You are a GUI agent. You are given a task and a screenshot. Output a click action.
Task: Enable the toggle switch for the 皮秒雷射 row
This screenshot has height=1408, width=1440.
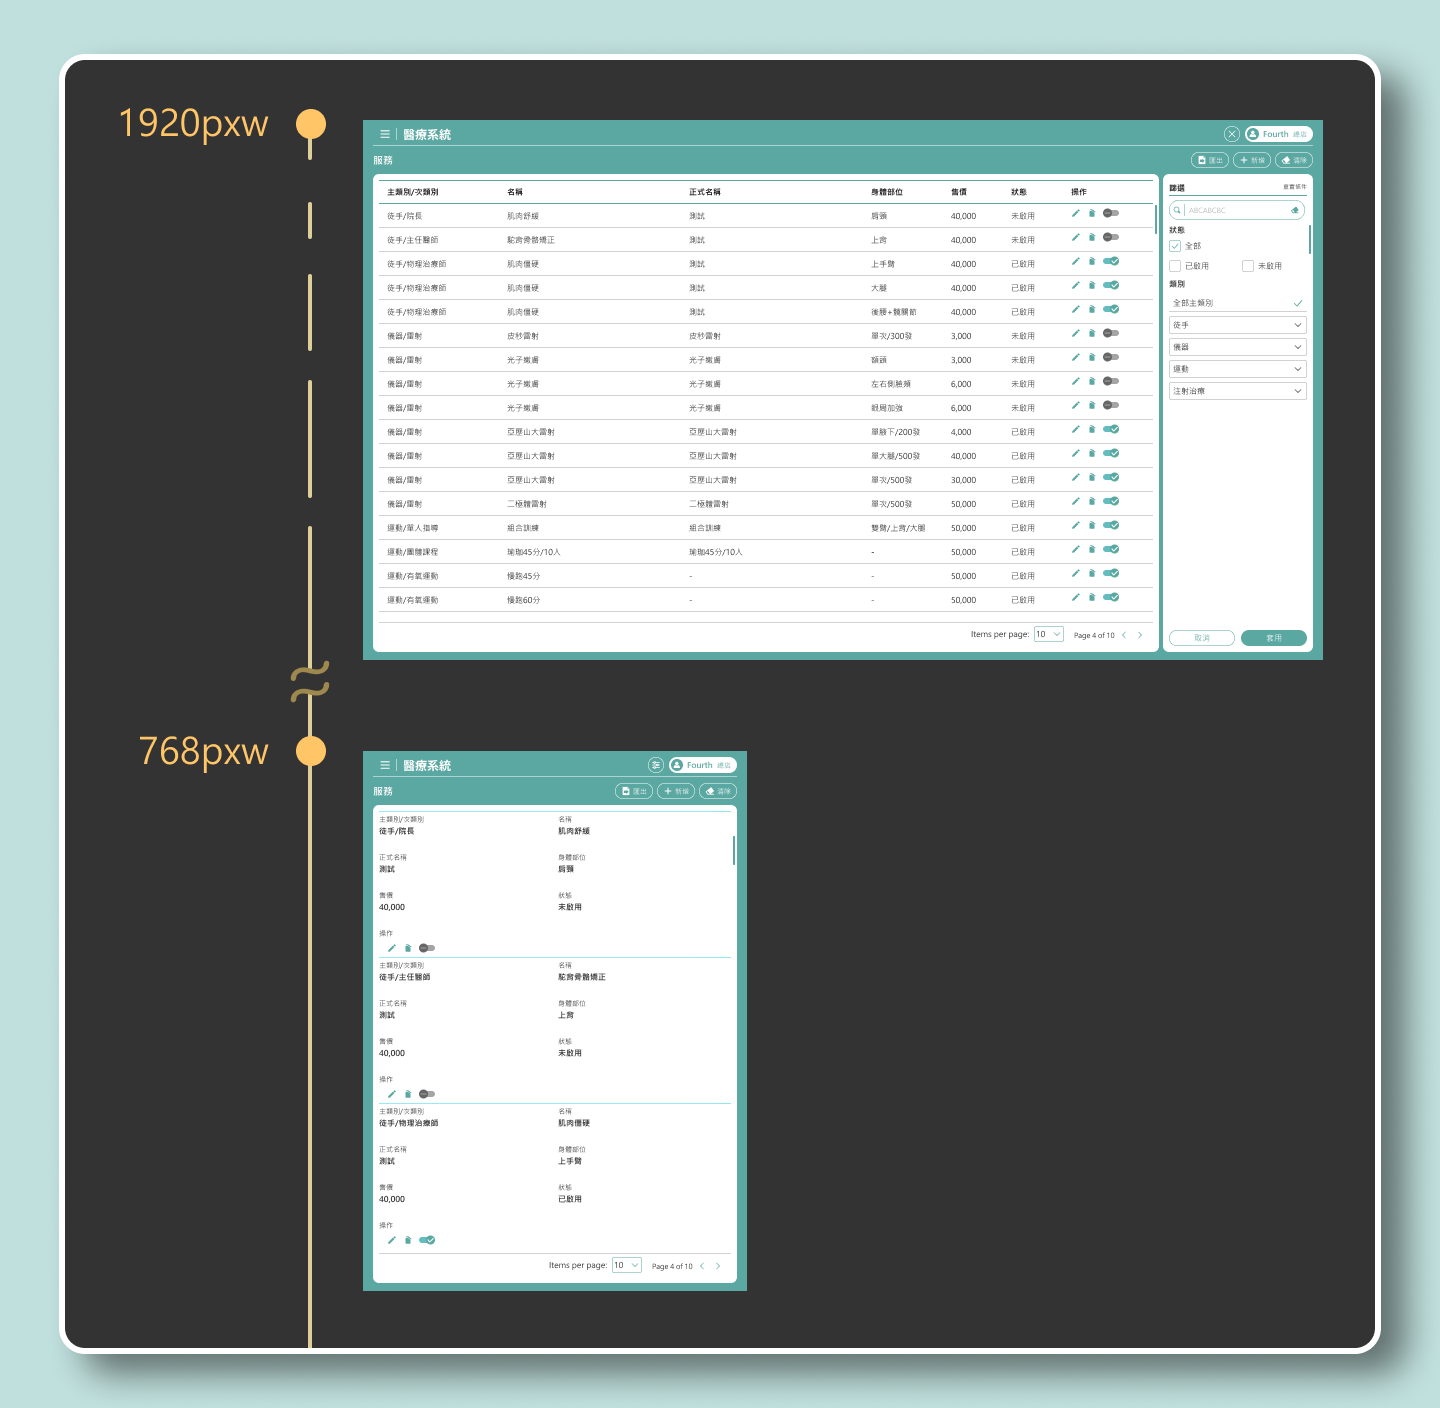1110,333
